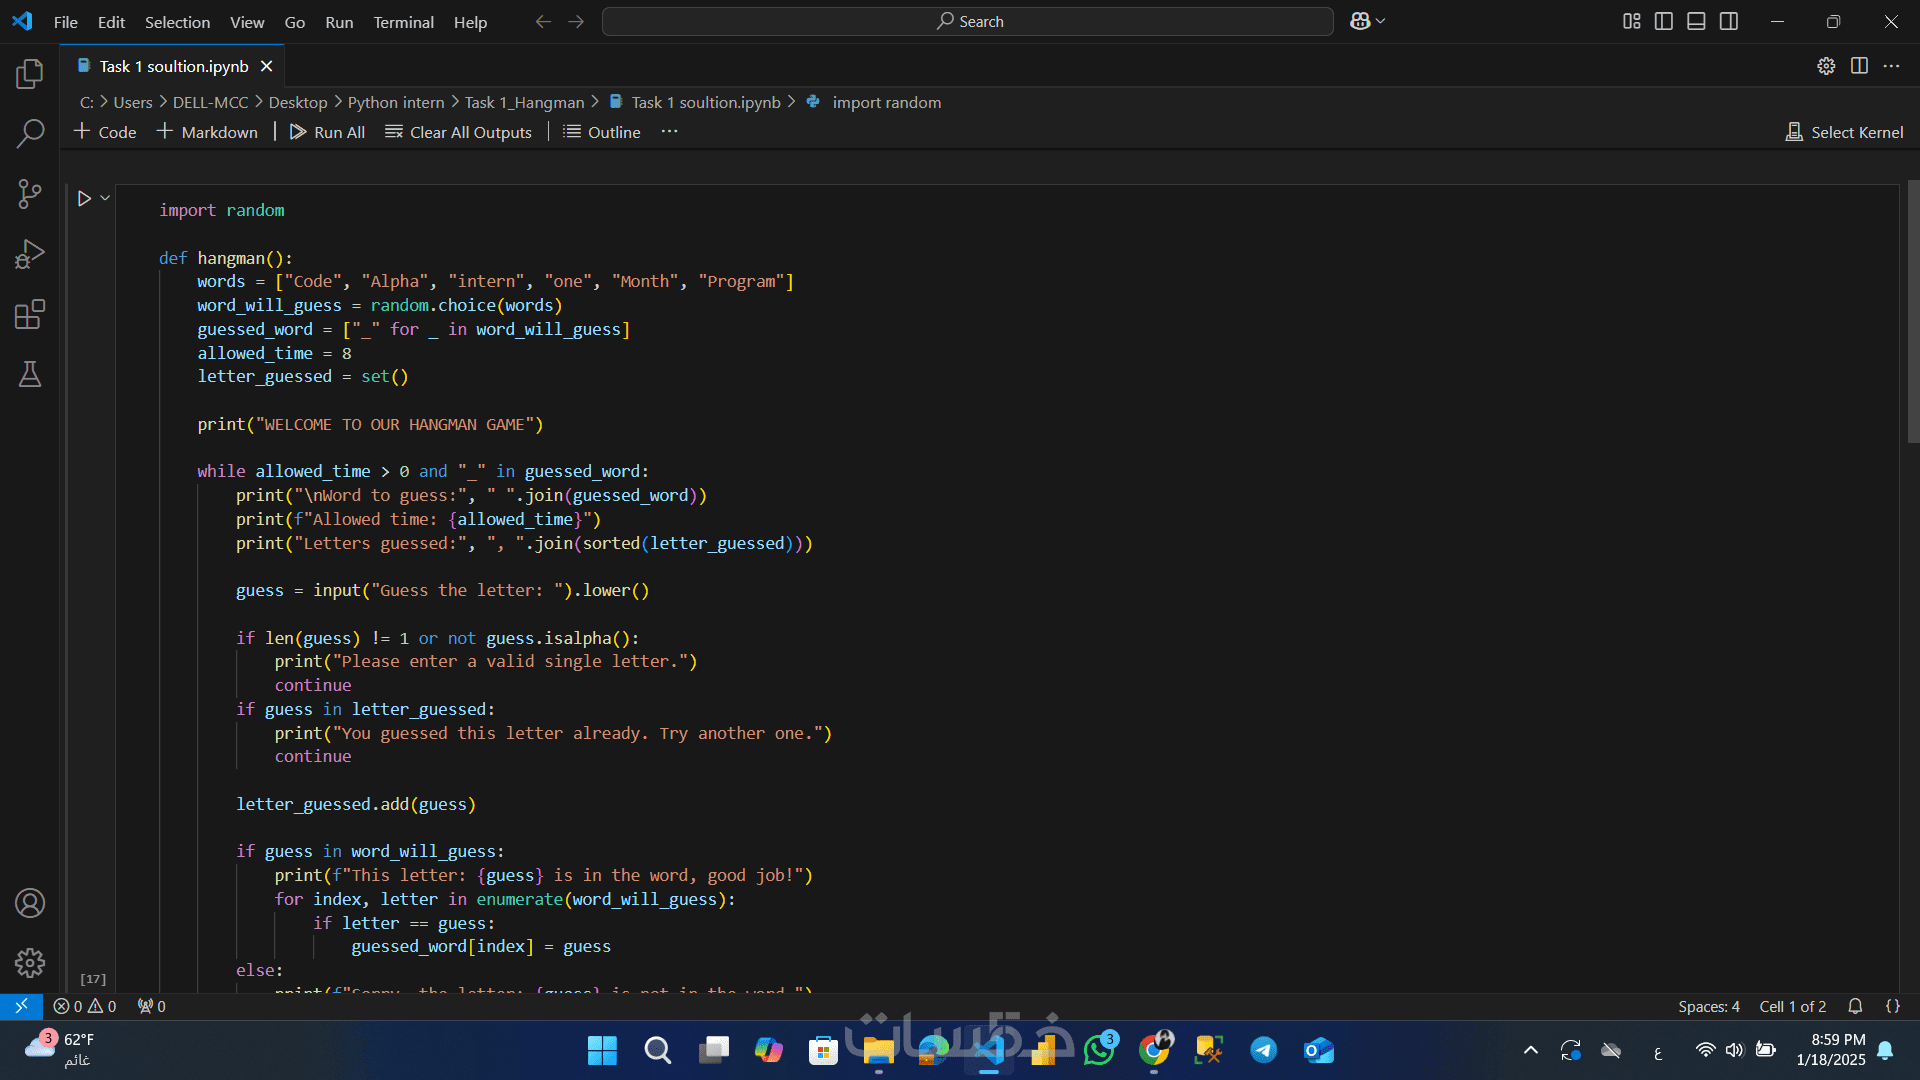This screenshot has width=1920, height=1080.
Task: Toggle the primary side bar layout
Action: pyautogui.click(x=1664, y=21)
